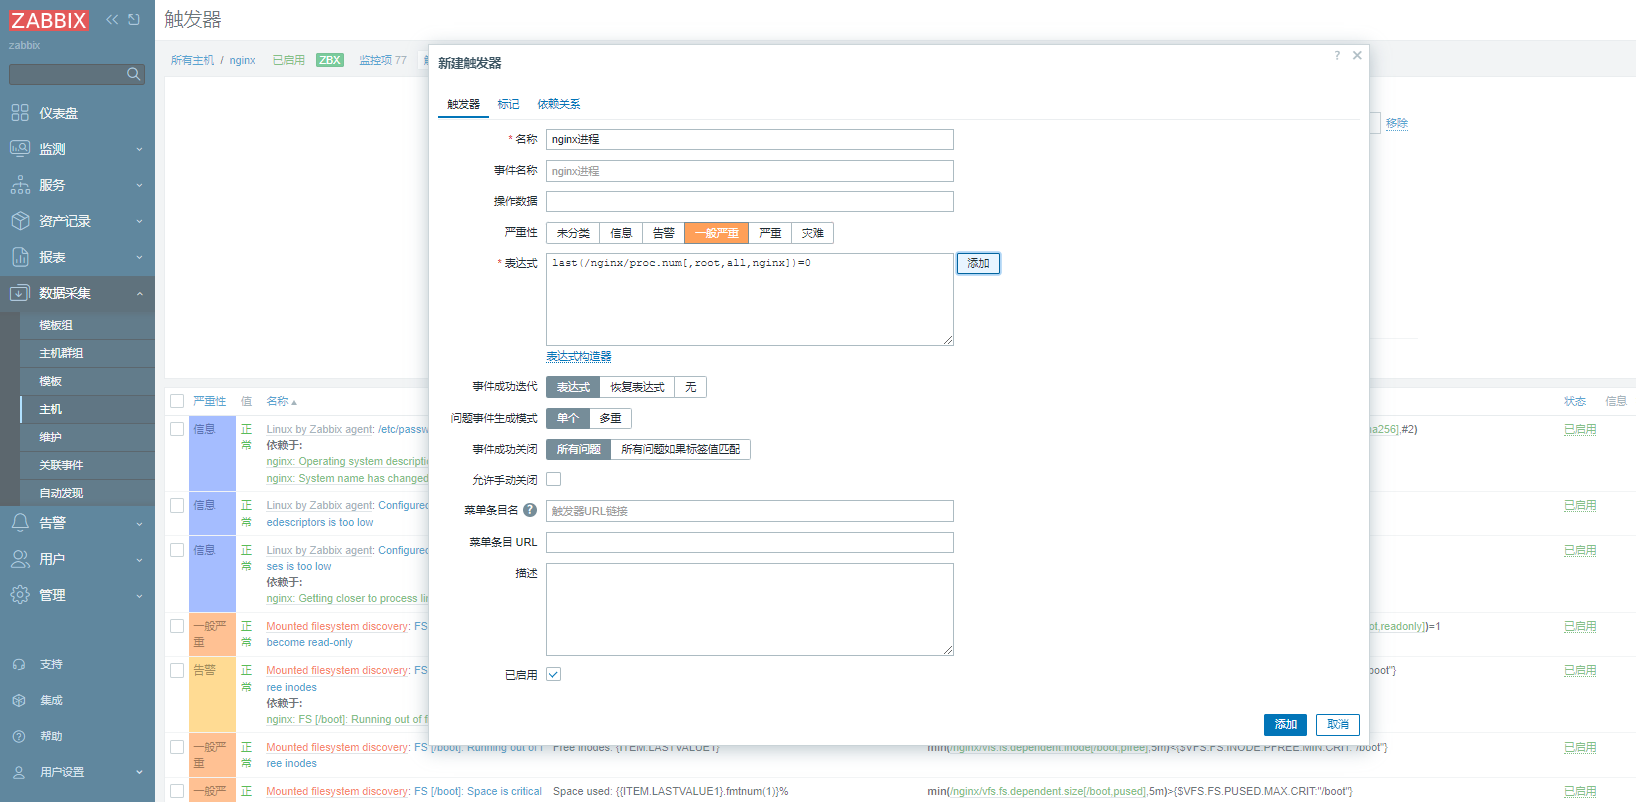Open 支持 support link

click(51, 664)
